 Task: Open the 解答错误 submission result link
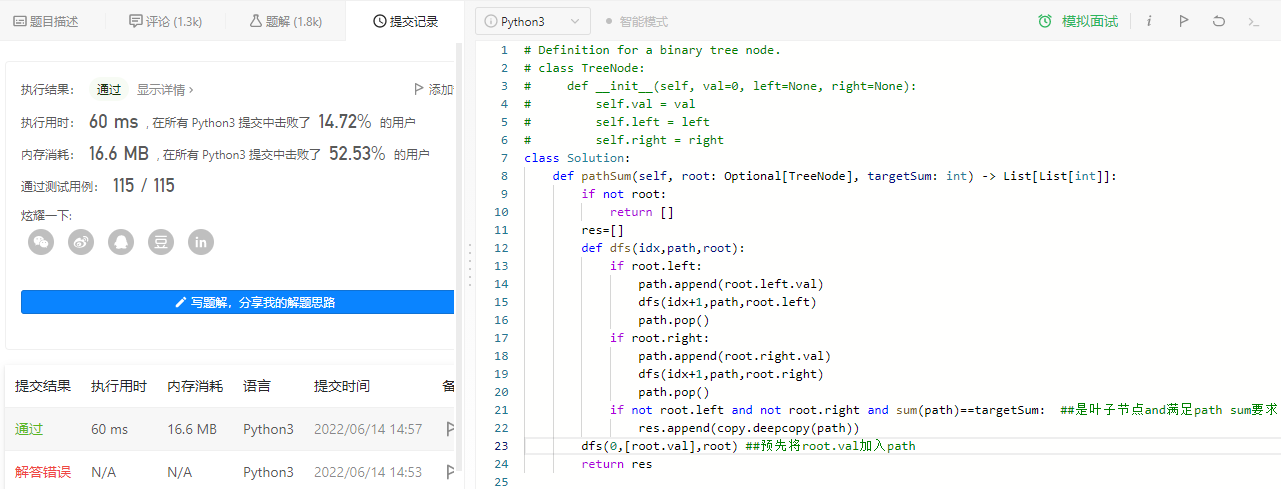[43, 472]
